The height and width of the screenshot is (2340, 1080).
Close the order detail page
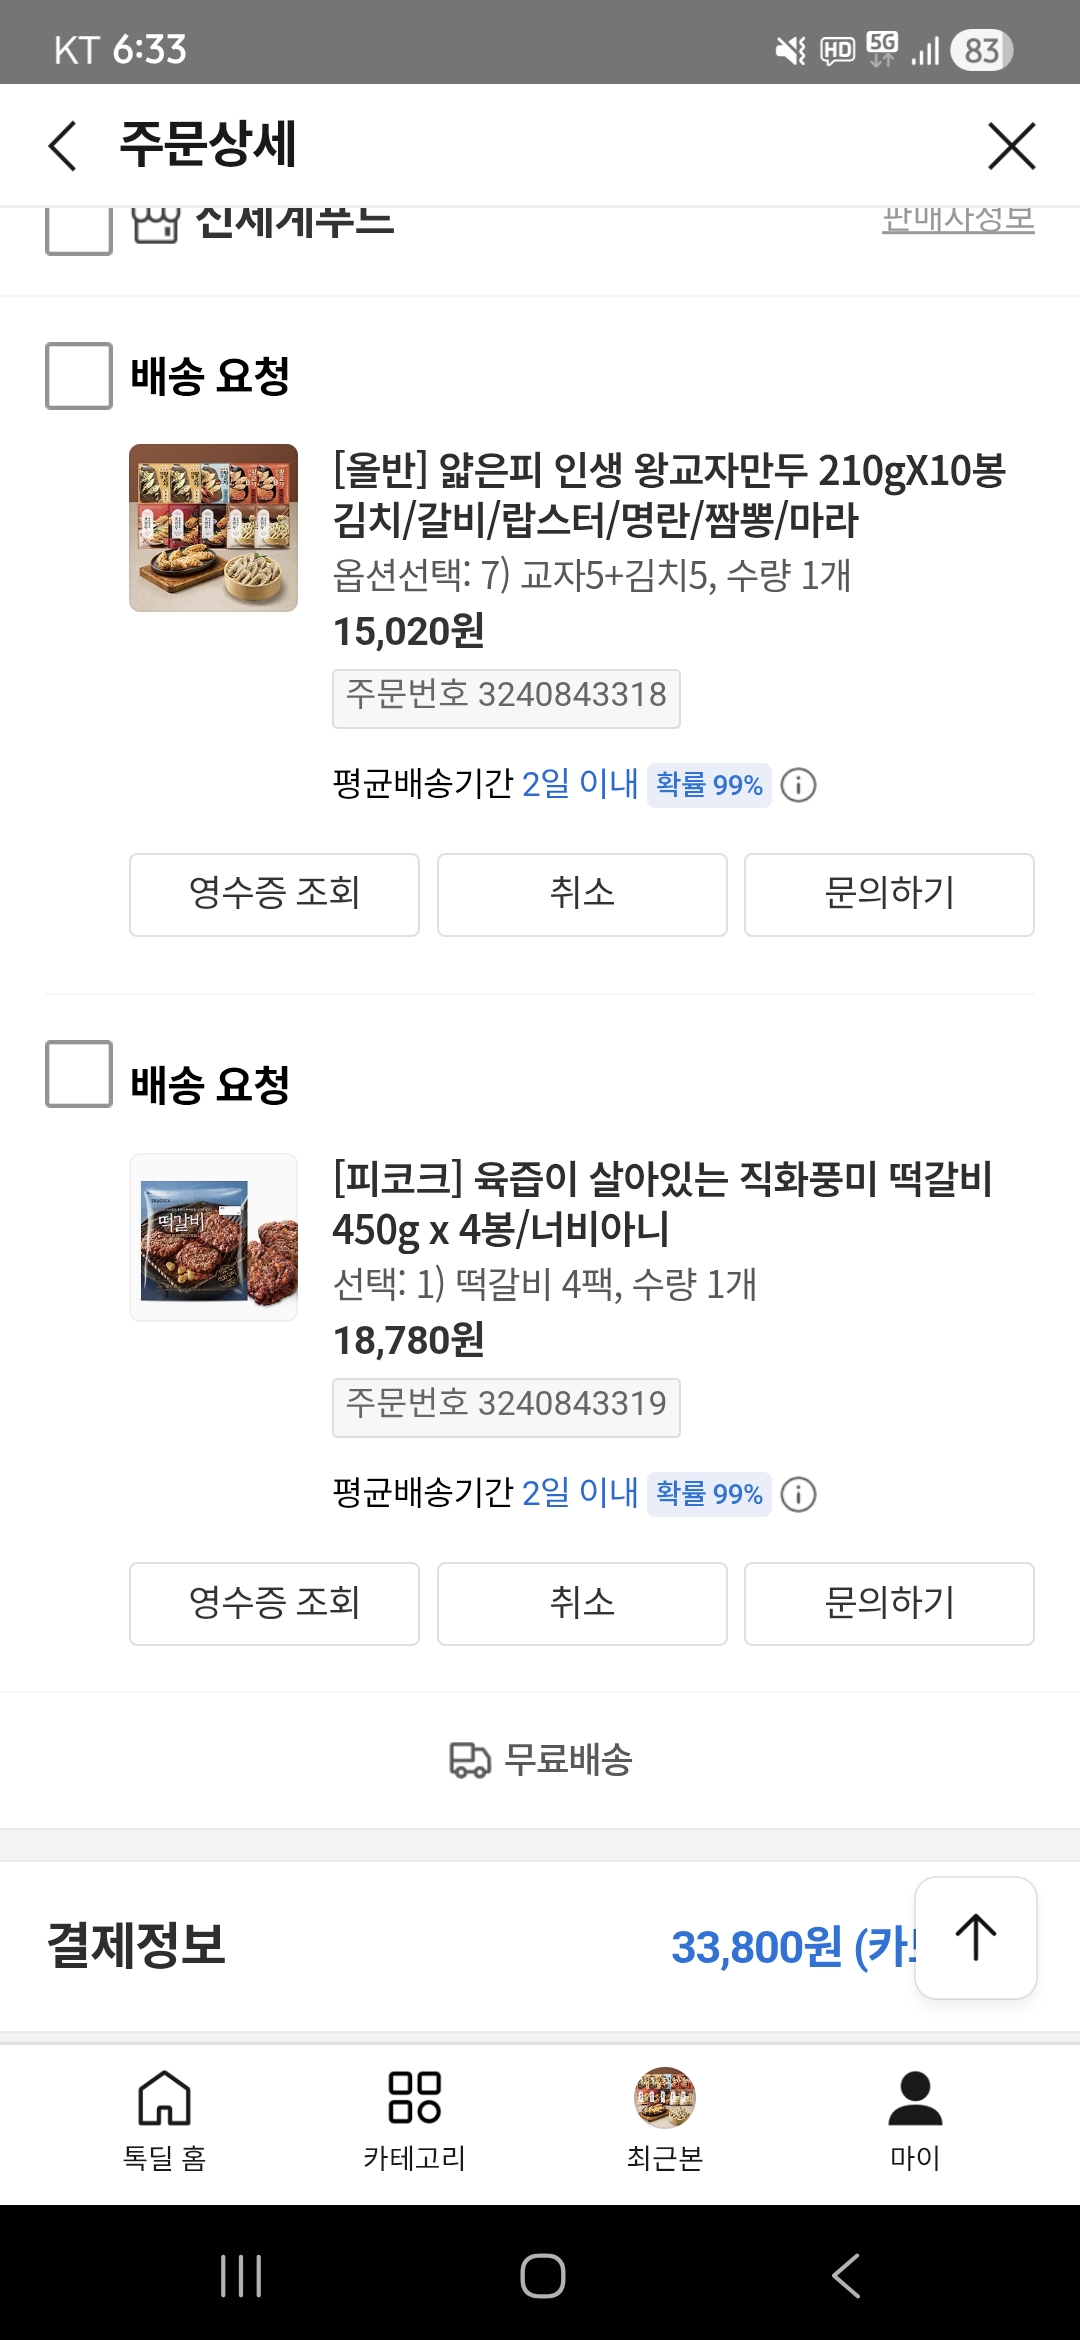click(x=1011, y=146)
